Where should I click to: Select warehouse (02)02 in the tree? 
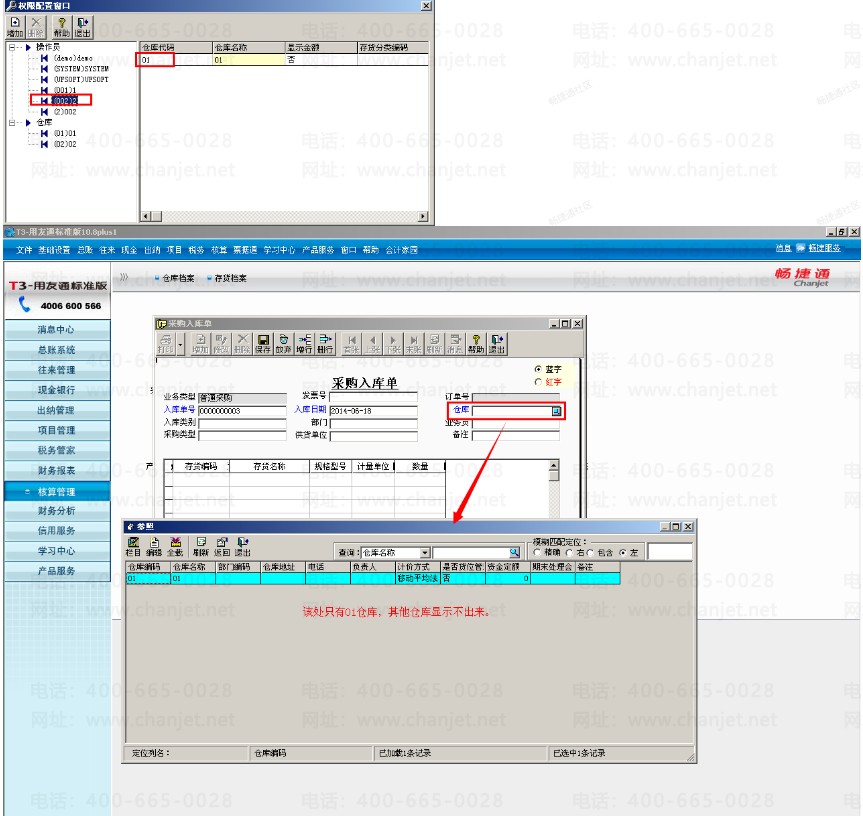[x=65, y=144]
